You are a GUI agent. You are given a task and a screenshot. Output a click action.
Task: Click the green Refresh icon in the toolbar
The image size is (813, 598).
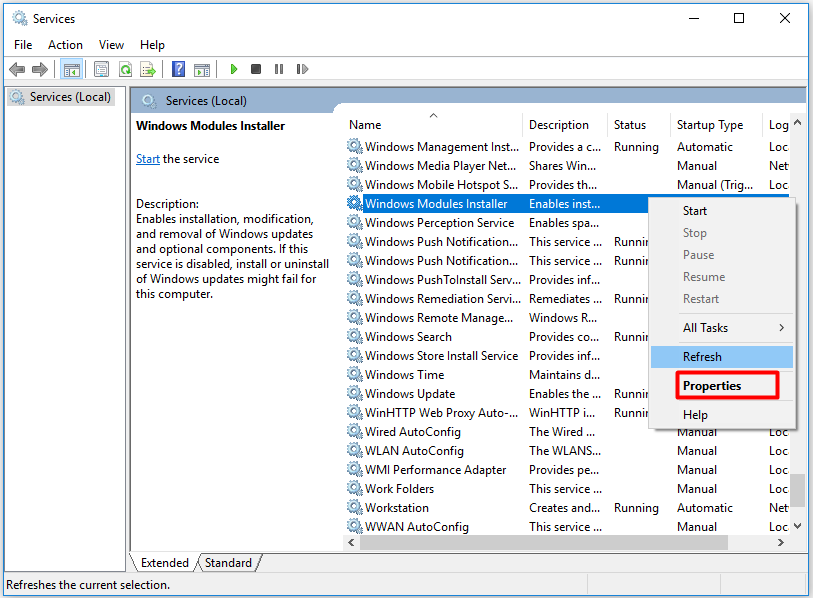pos(125,69)
